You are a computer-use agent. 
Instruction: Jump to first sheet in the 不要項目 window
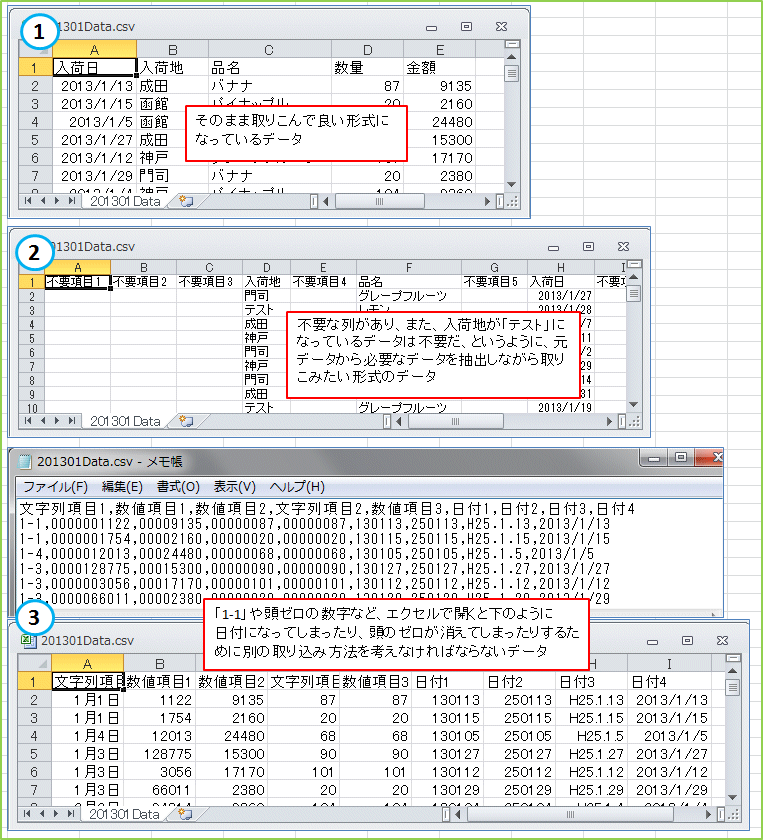point(28,421)
